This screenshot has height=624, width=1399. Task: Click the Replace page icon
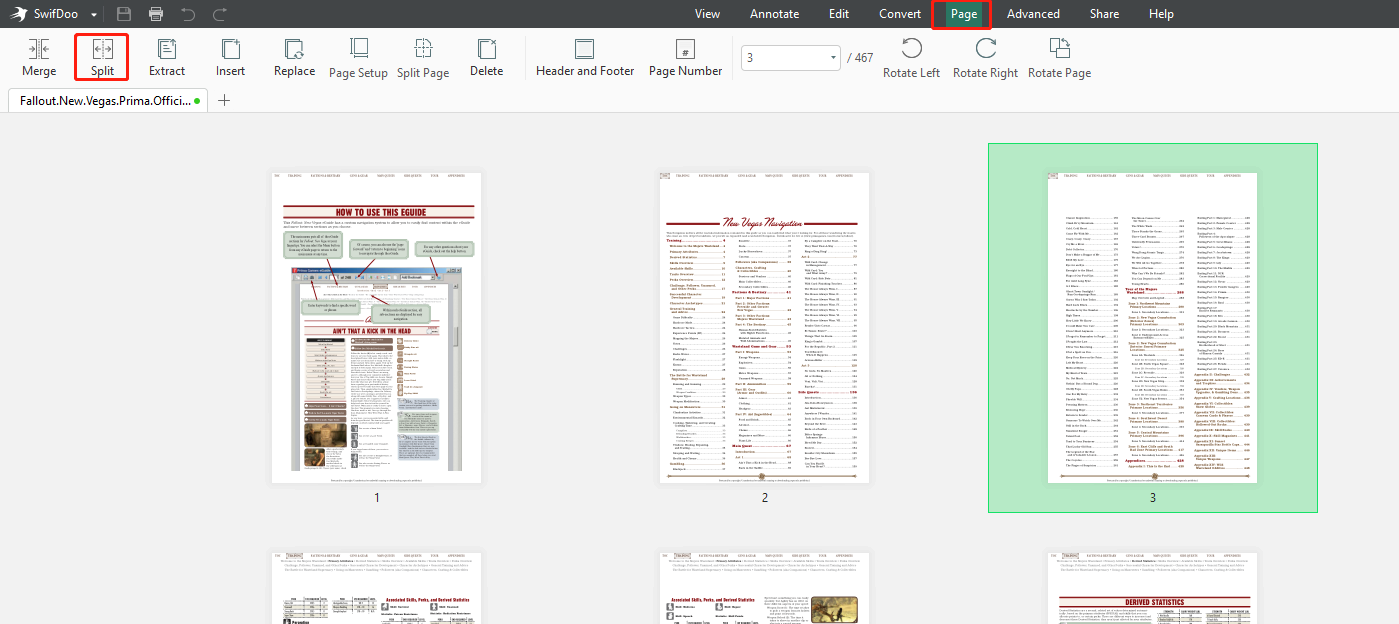click(294, 49)
